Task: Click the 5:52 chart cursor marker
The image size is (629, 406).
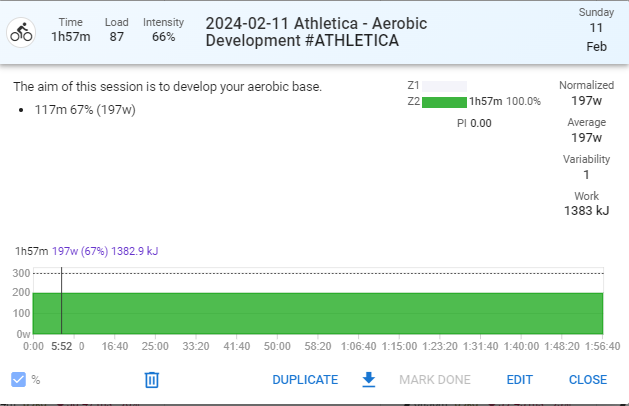Action: [61, 346]
